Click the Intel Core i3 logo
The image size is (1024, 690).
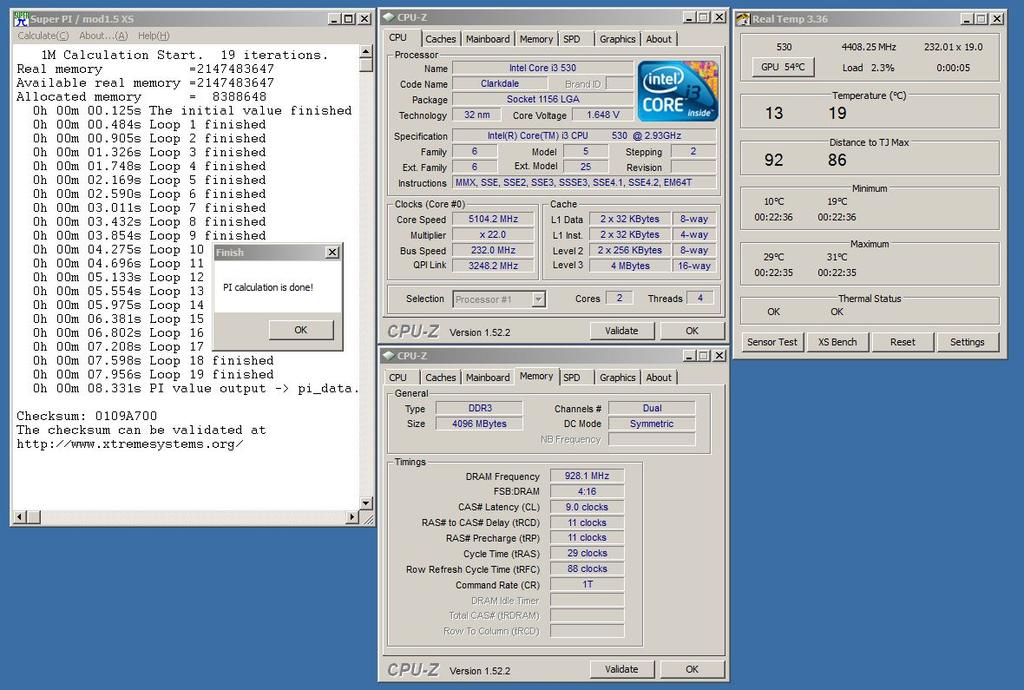(678, 91)
